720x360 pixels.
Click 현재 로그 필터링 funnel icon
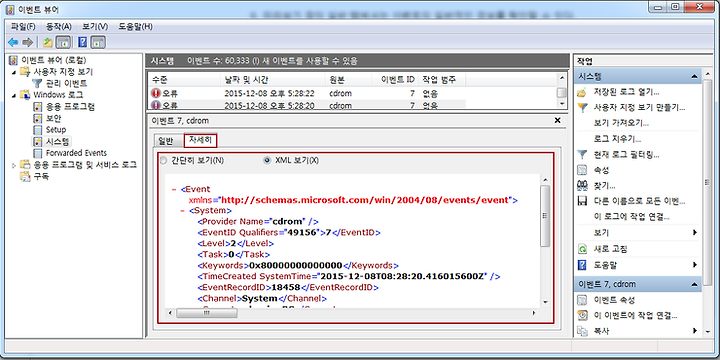[582, 154]
